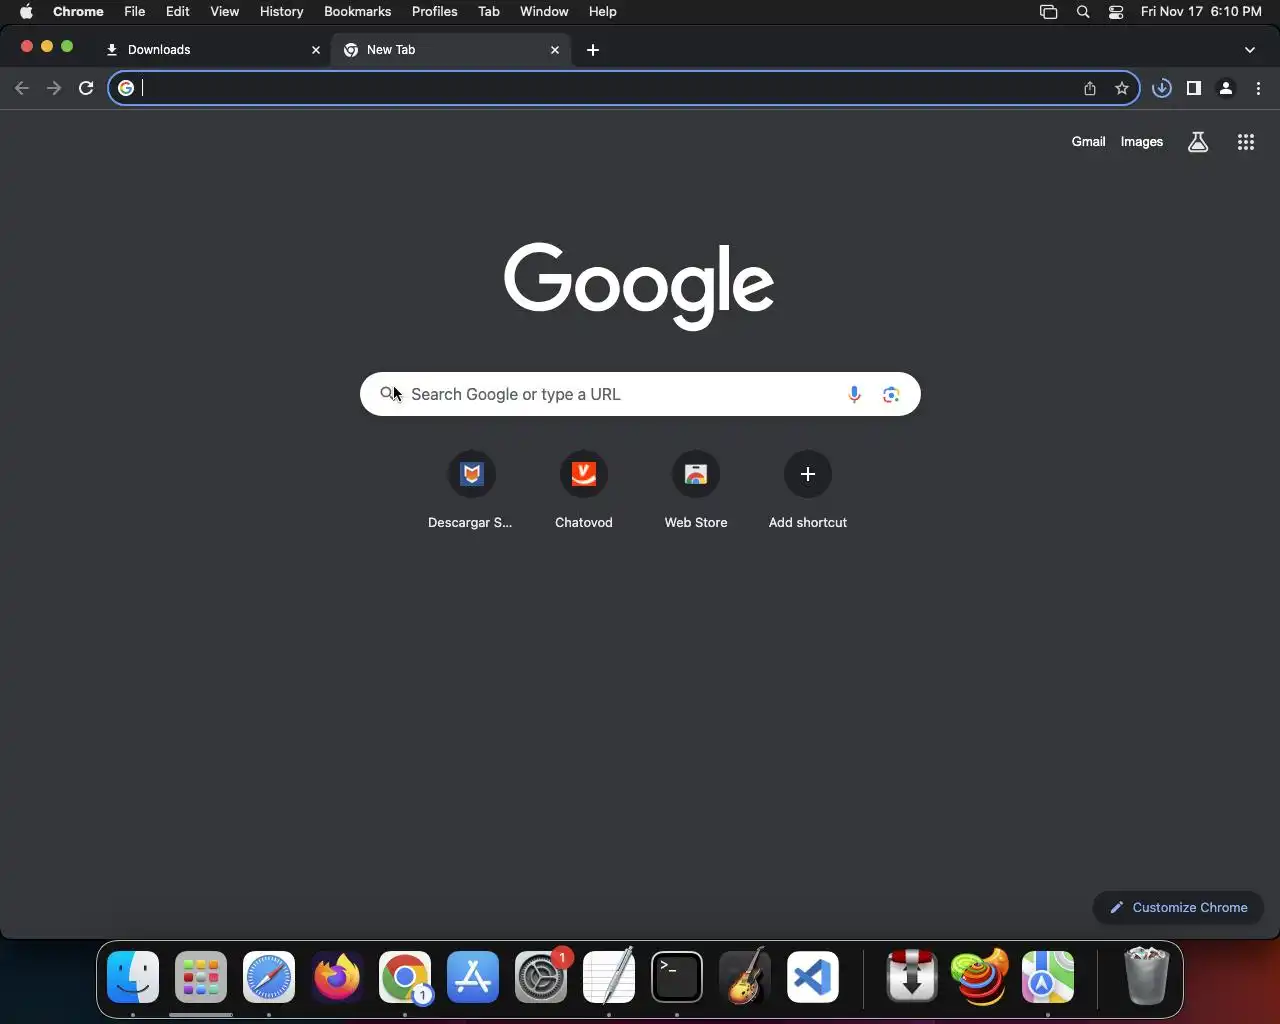Open Chrome's three-dot menu
Image resolution: width=1280 pixels, height=1024 pixels.
(x=1258, y=88)
